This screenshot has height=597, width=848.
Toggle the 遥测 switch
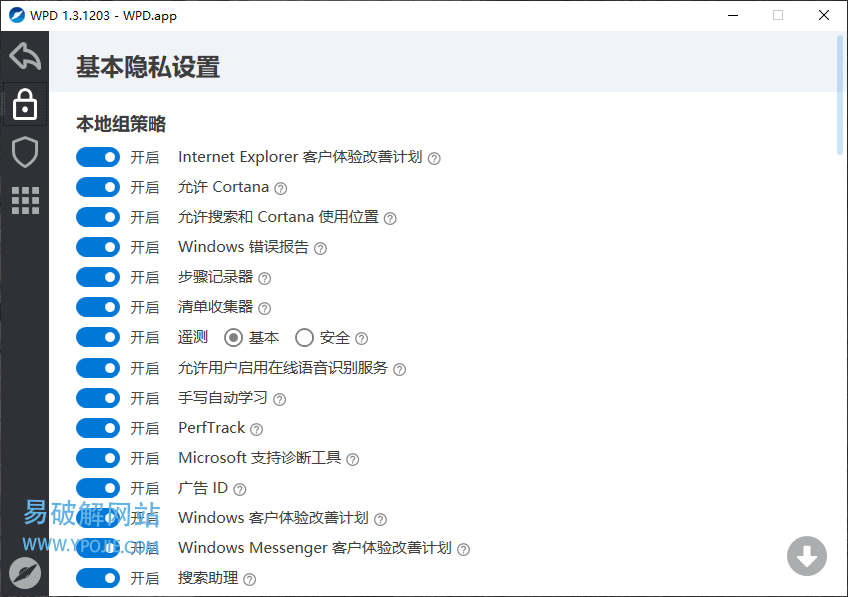pyautogui.click(x=98, y=337)
